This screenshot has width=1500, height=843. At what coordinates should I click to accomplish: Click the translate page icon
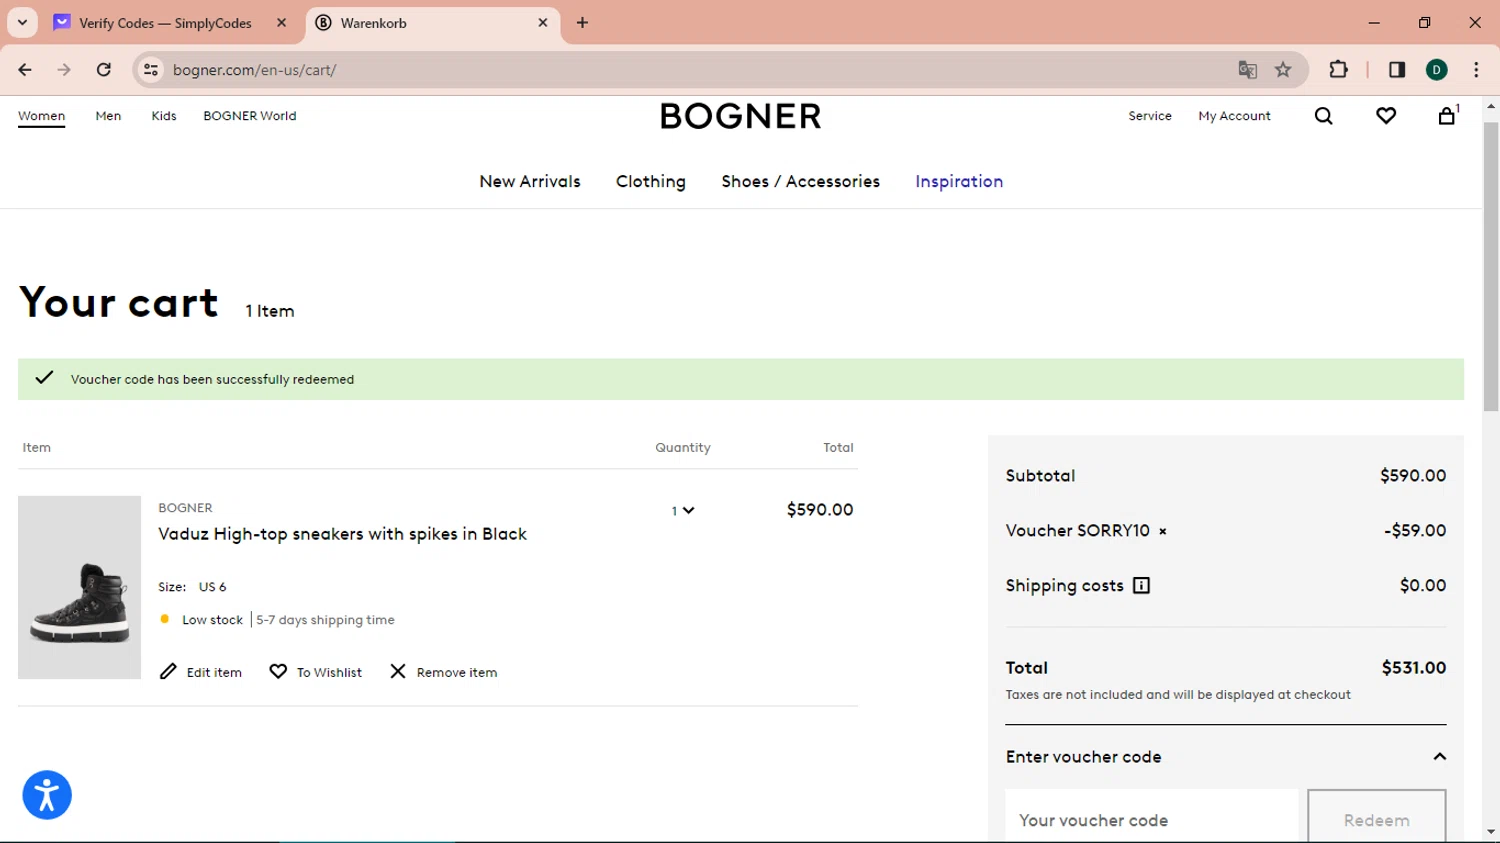click(1247, 69)
